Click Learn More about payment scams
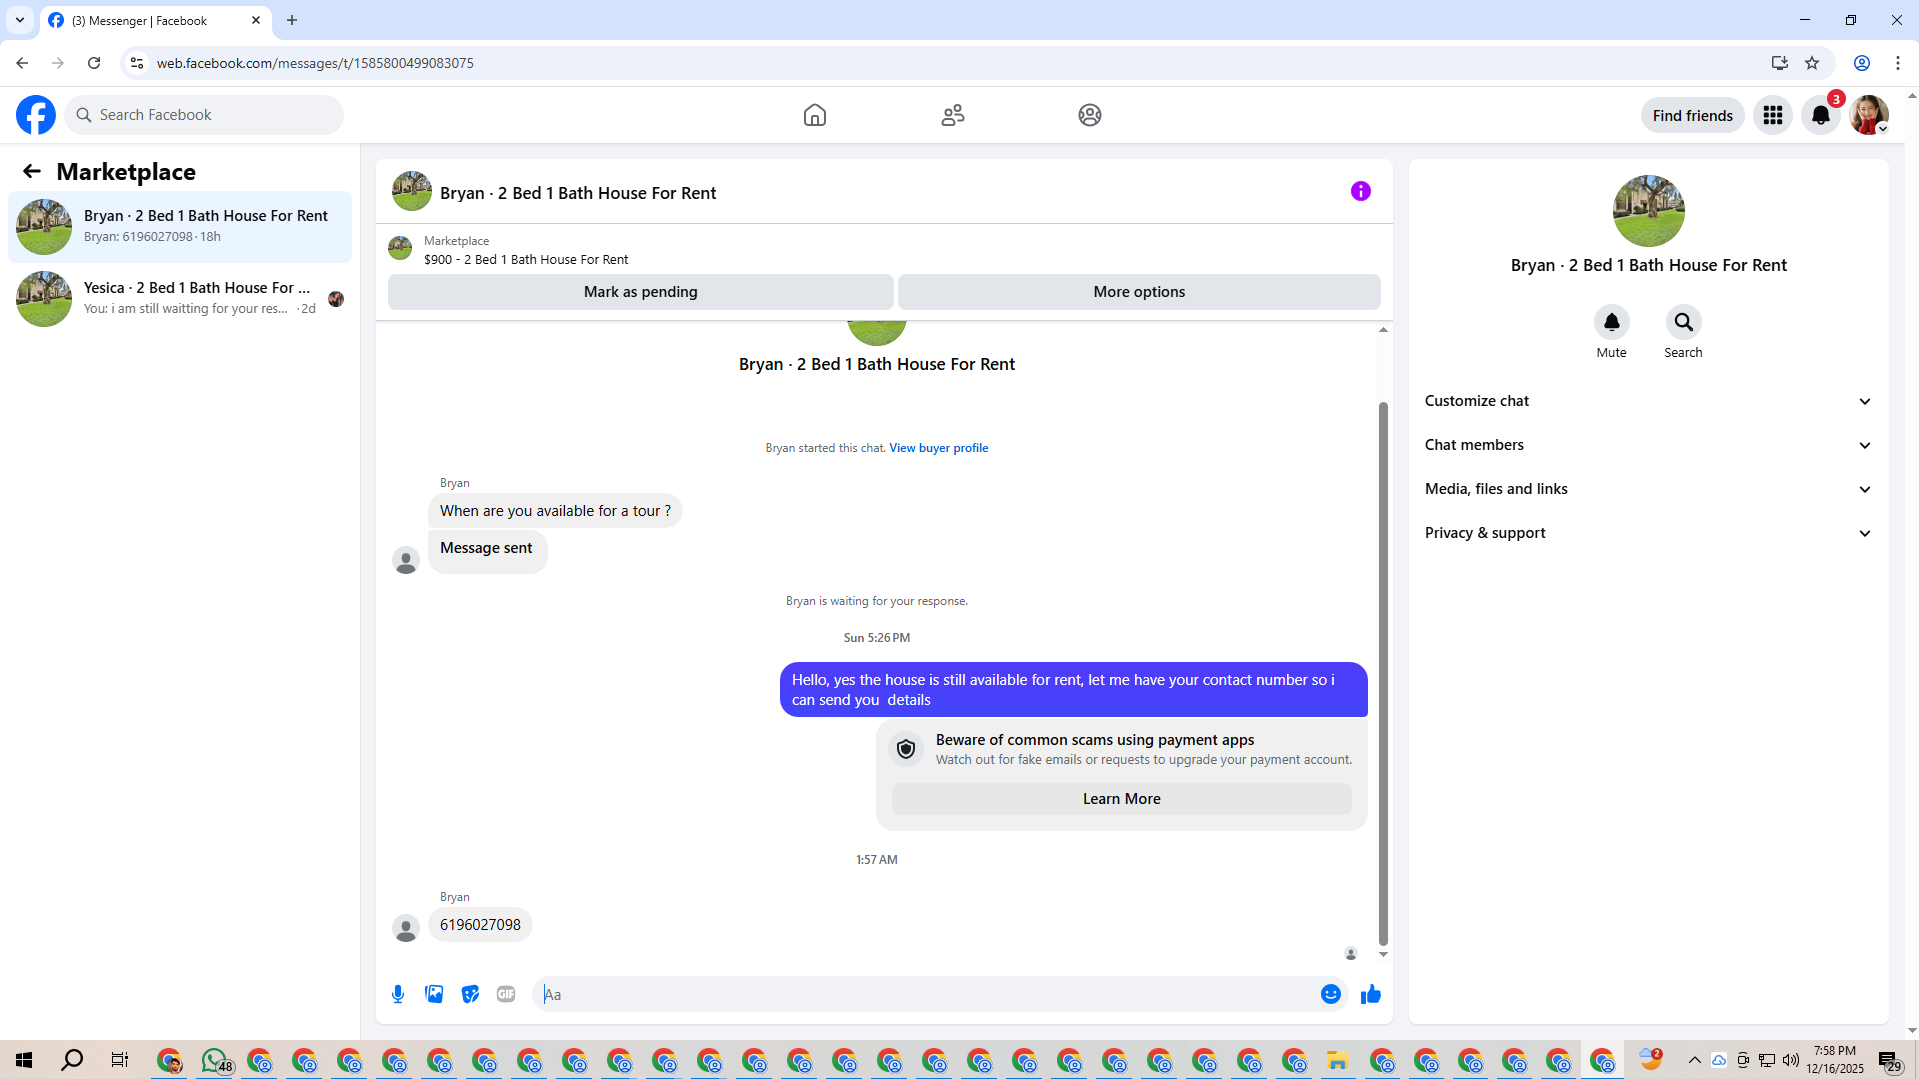 [1122, 799]
